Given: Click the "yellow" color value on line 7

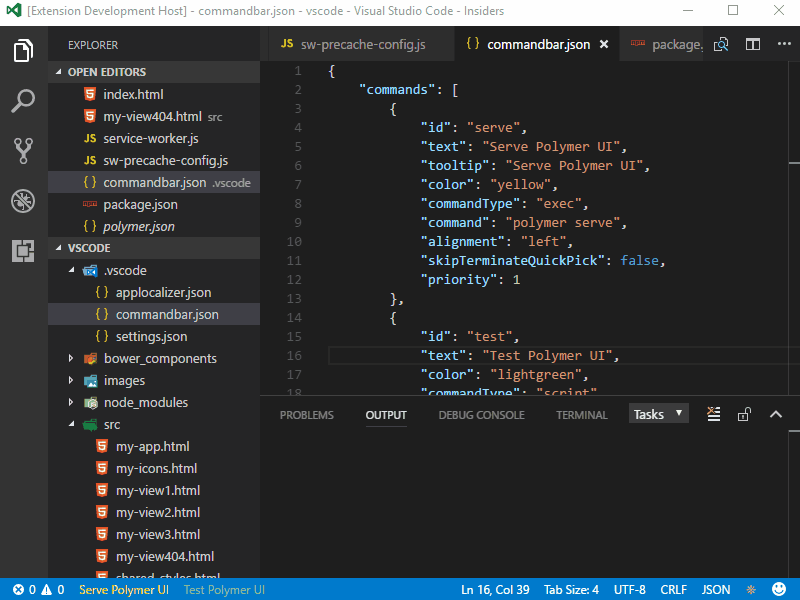Looking at the screenshot, I should tap(520, 184).
